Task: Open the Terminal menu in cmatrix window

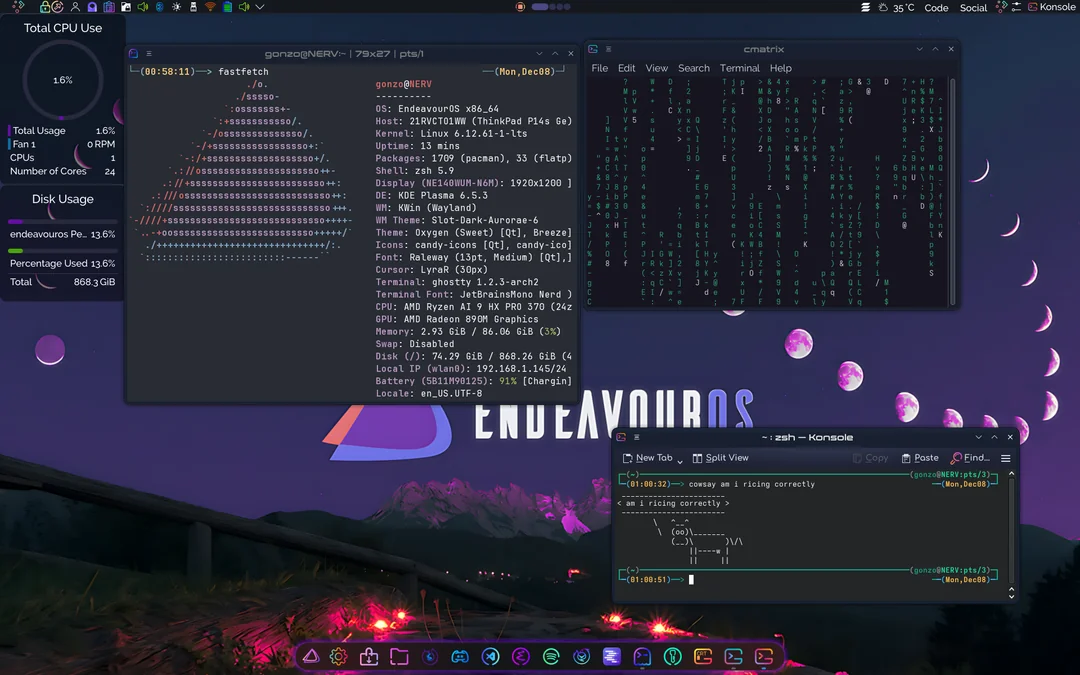Action: 739,68
